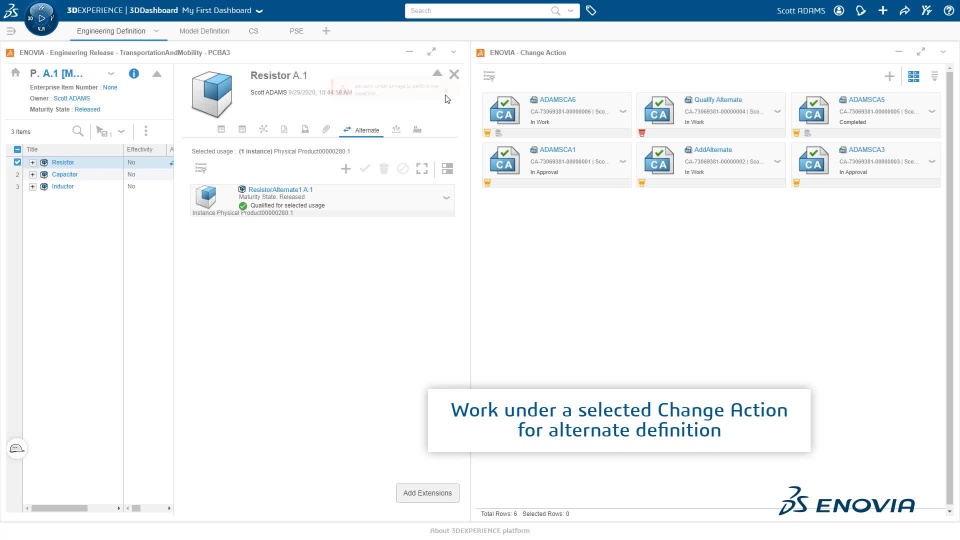Create new Change Action with plus icon
This screenshot has width=960, height=540.
[x=890, y=76]
